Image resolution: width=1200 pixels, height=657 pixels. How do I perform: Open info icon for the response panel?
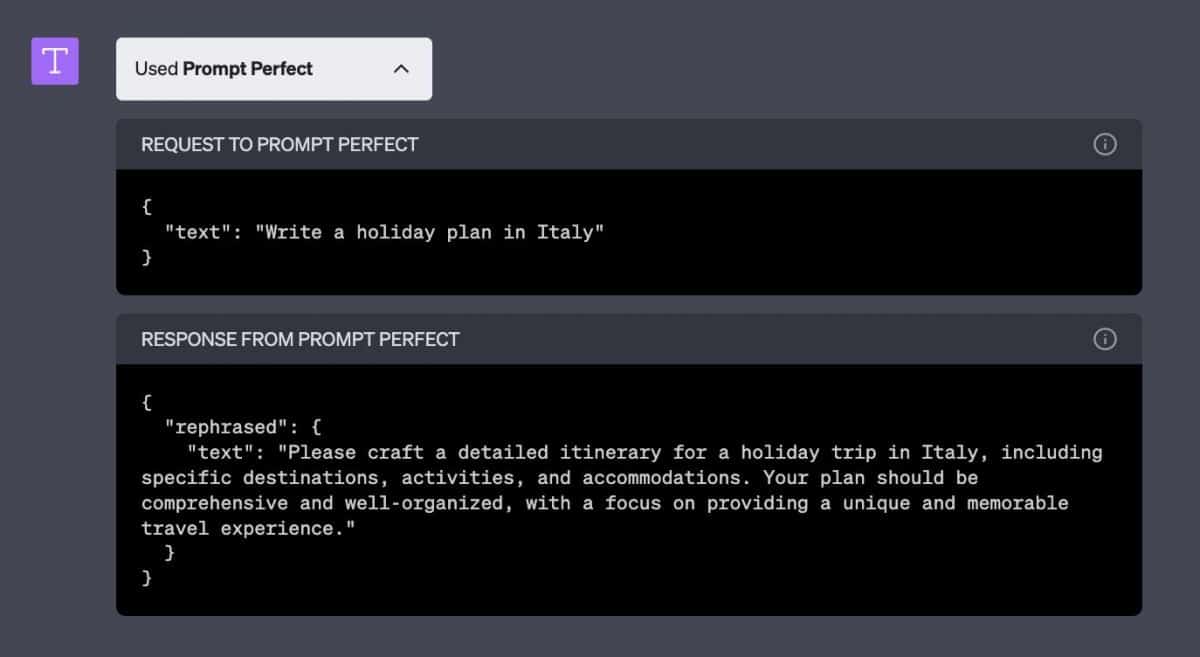coord(1105,339)
